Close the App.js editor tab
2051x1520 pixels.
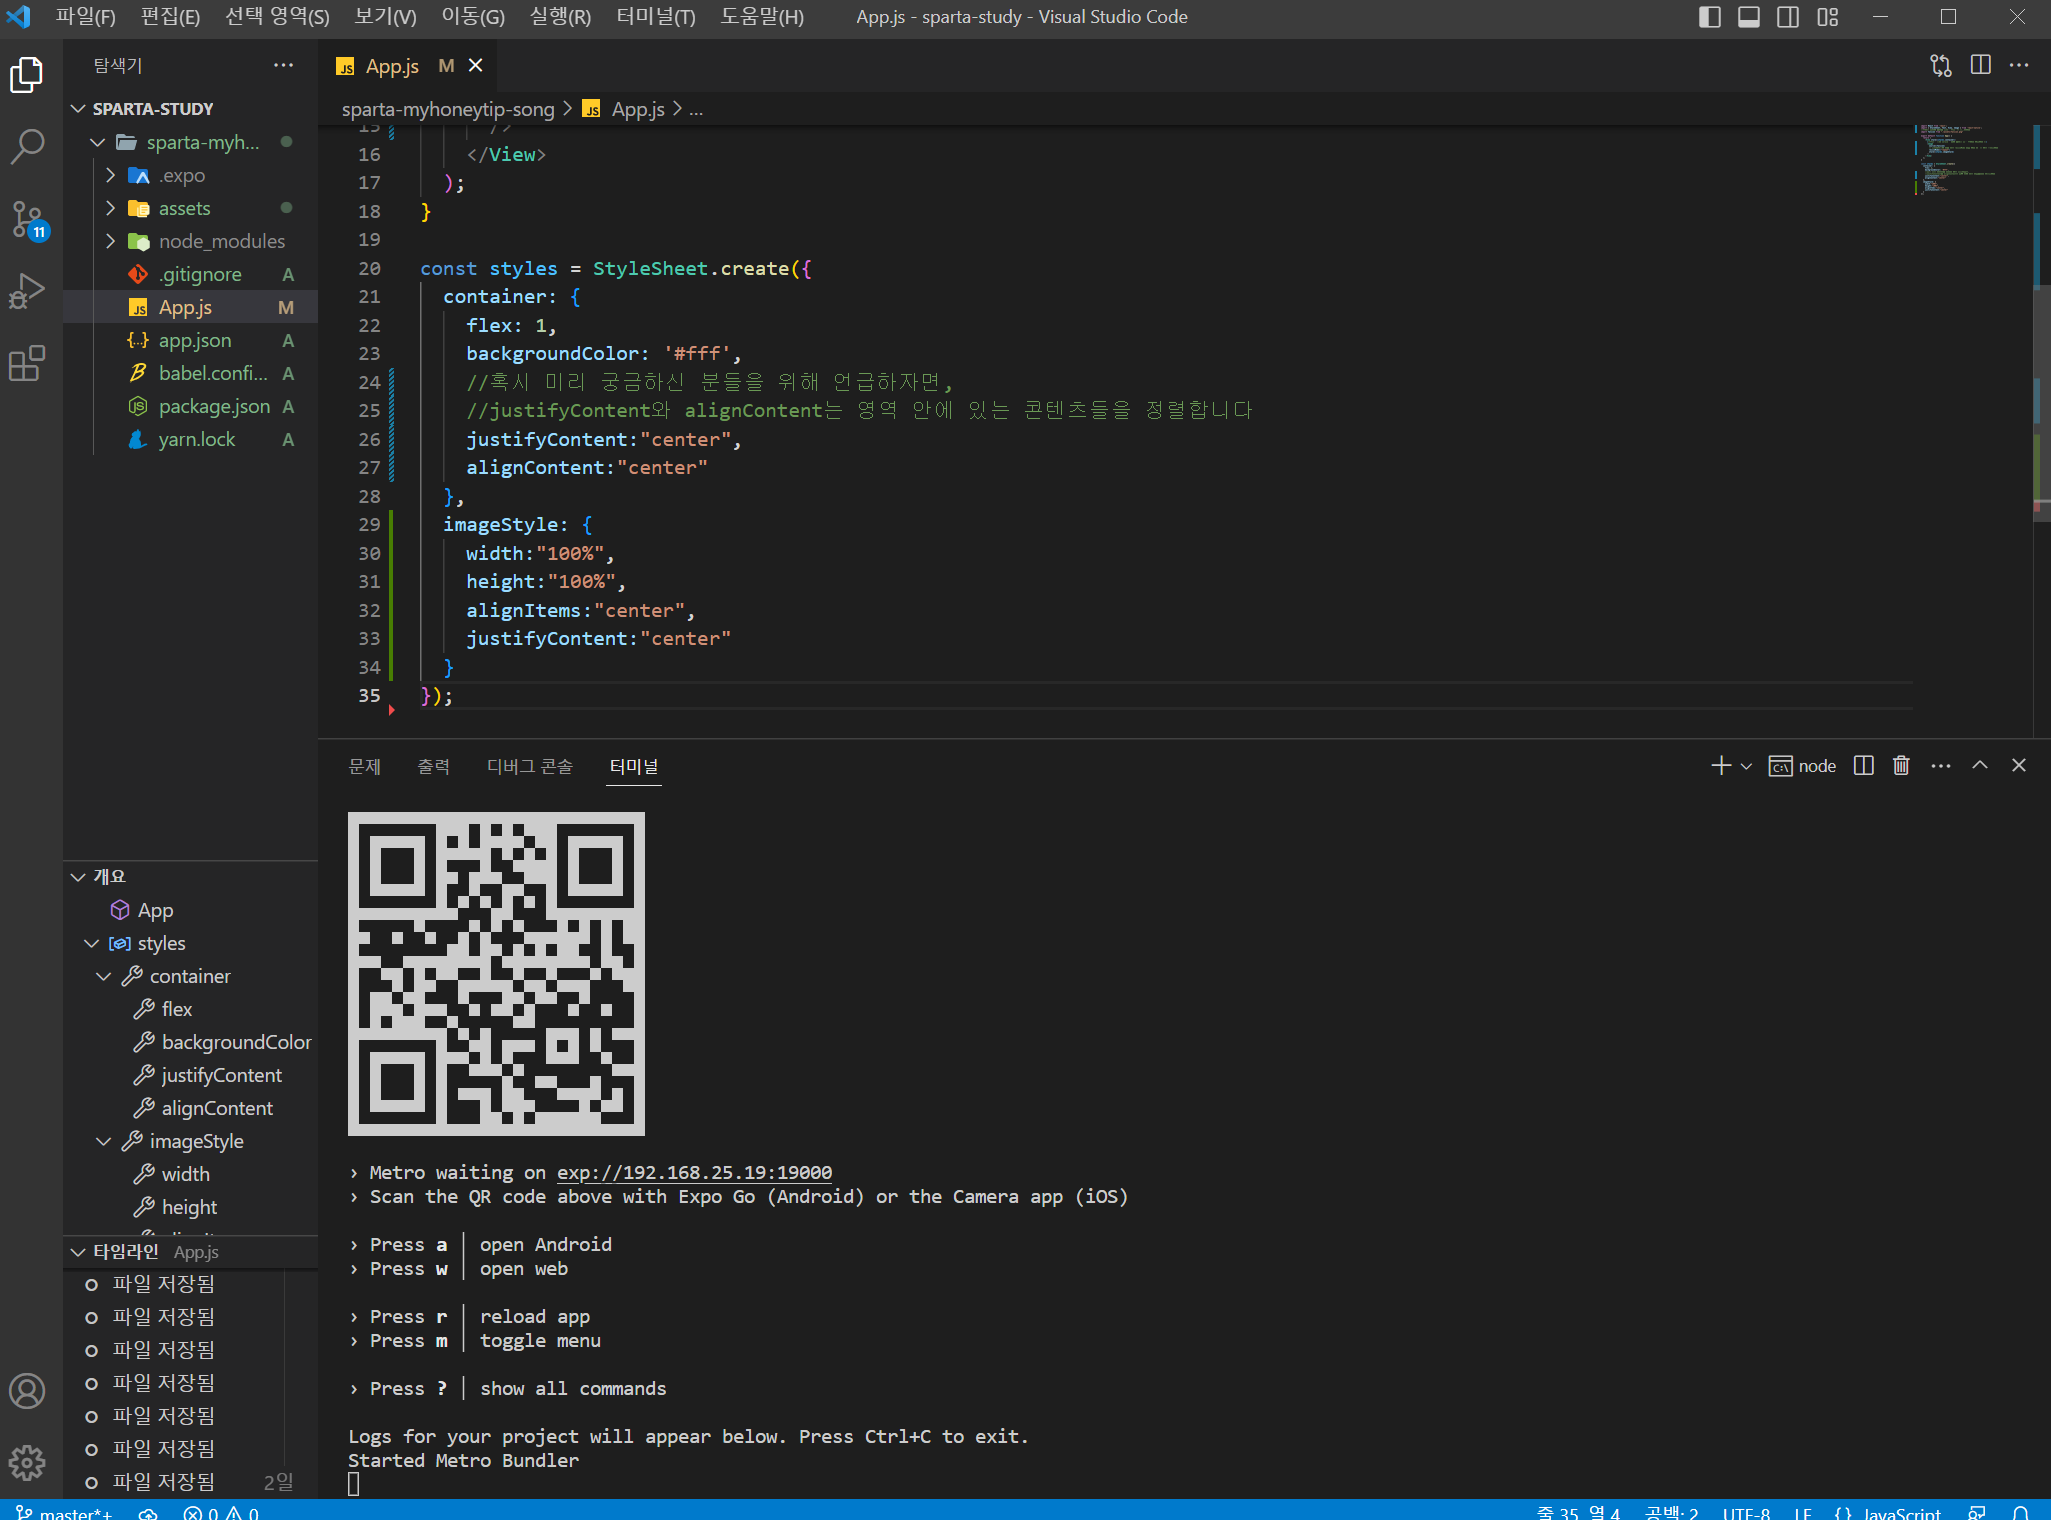[476, 65]
